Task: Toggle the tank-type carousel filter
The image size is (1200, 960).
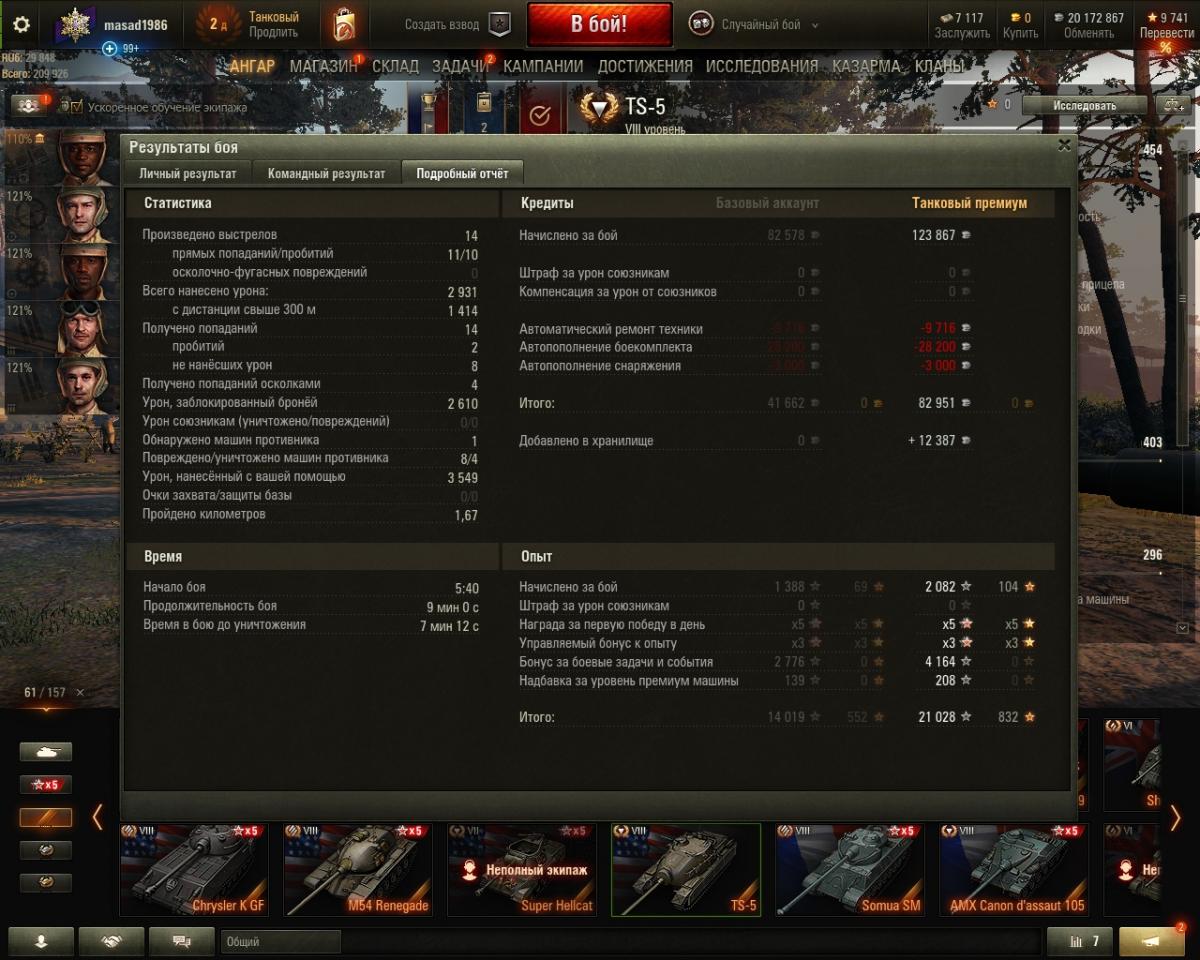Action: tap(46, 752)
